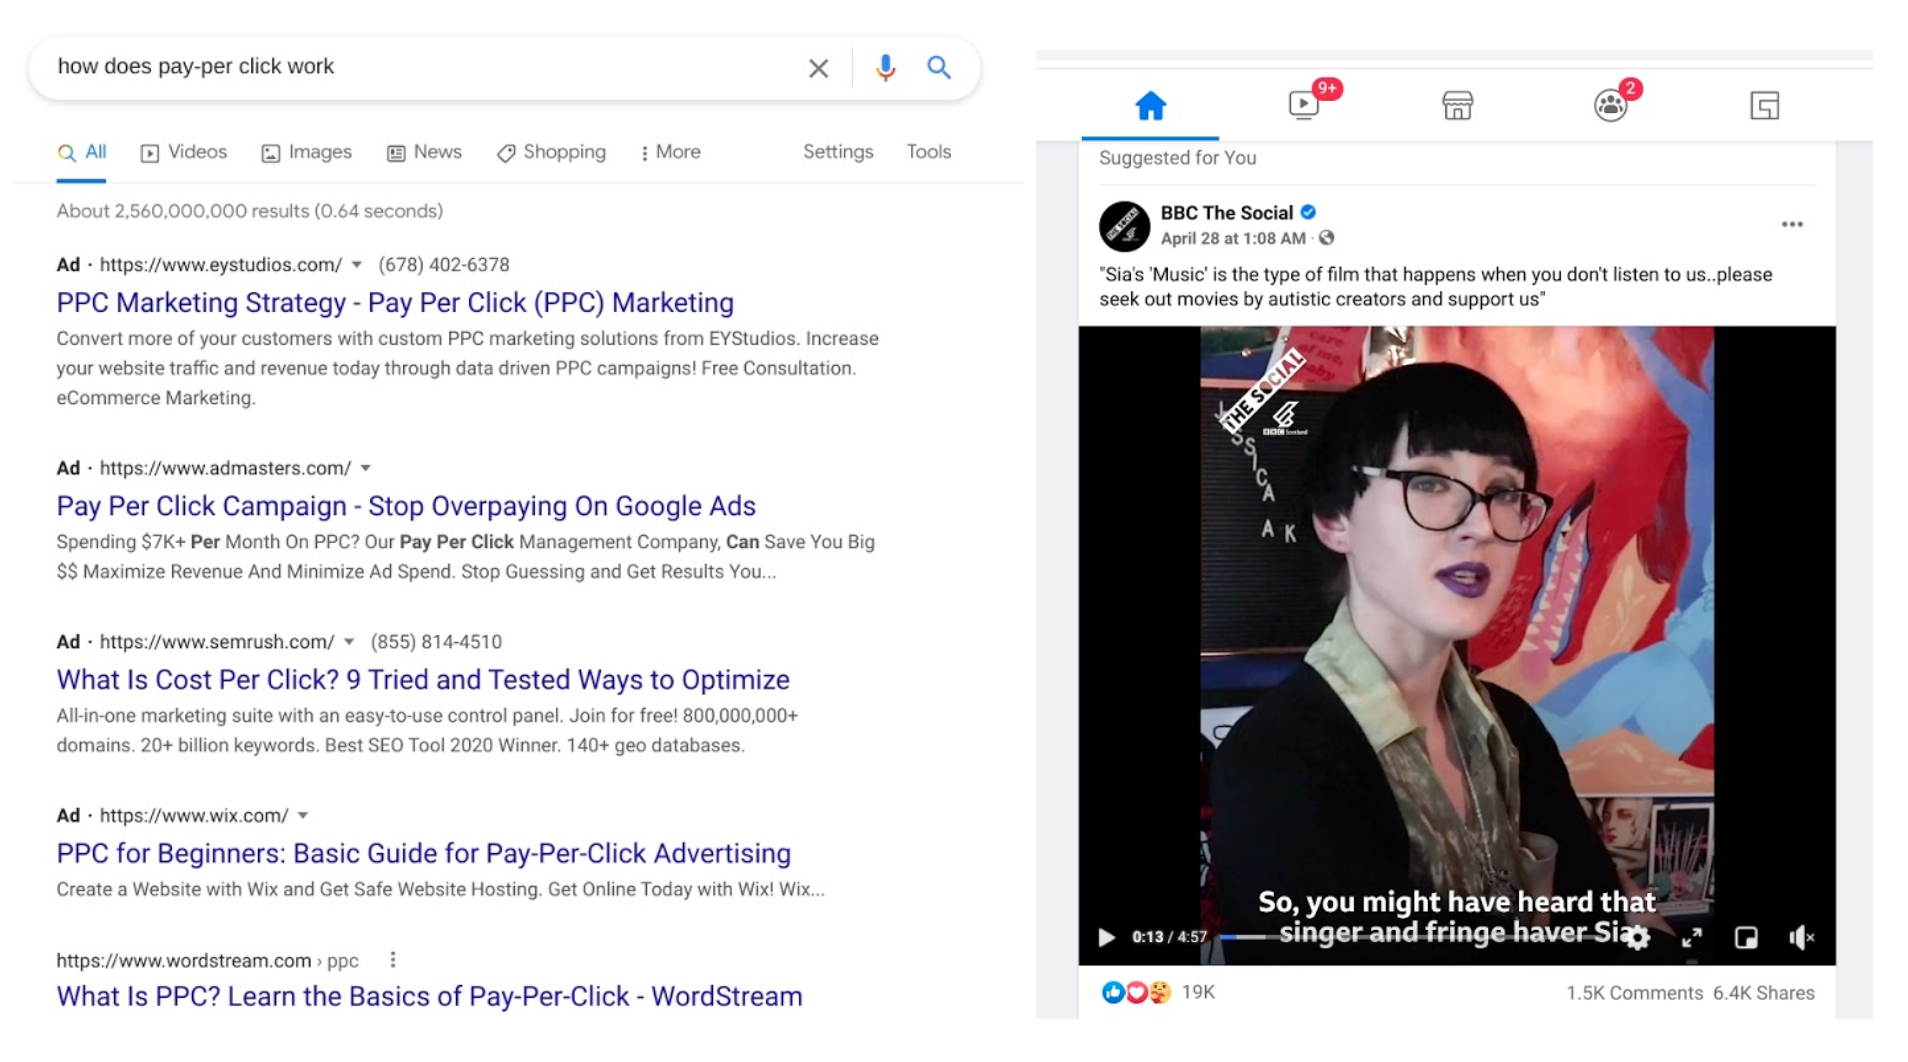This screenshot has height=1062, width=1908.
Task: Open the Marketplace storefront icon
Action: click(x=1457, y=104)
